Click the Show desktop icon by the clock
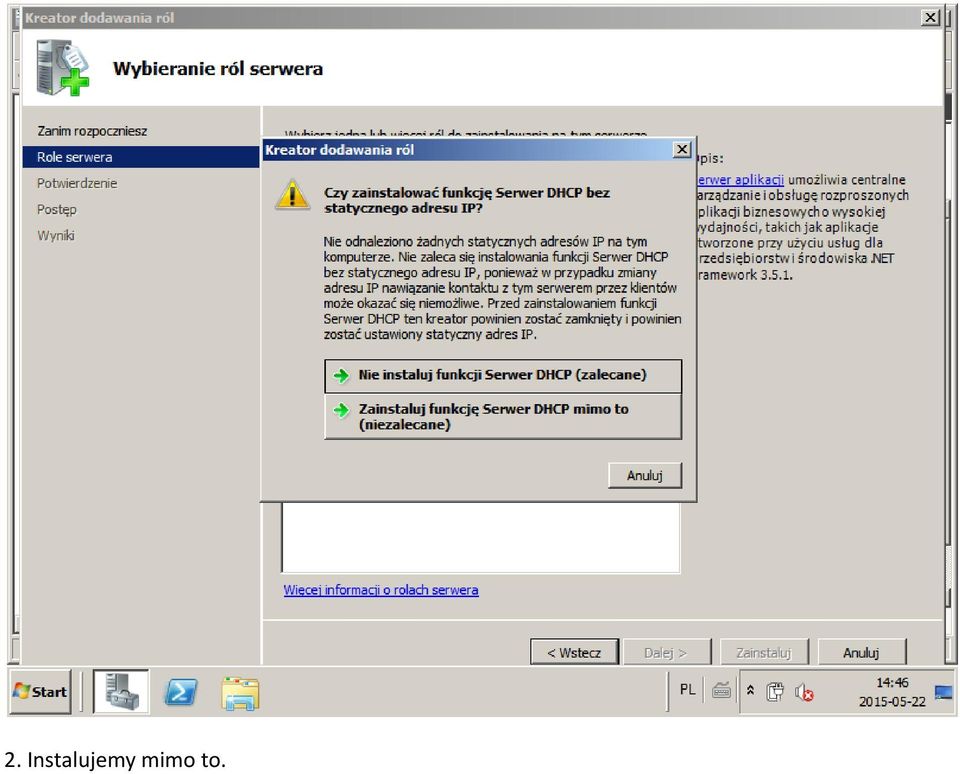The width and height of the screenshot is (960, 774). click(943, 692)
